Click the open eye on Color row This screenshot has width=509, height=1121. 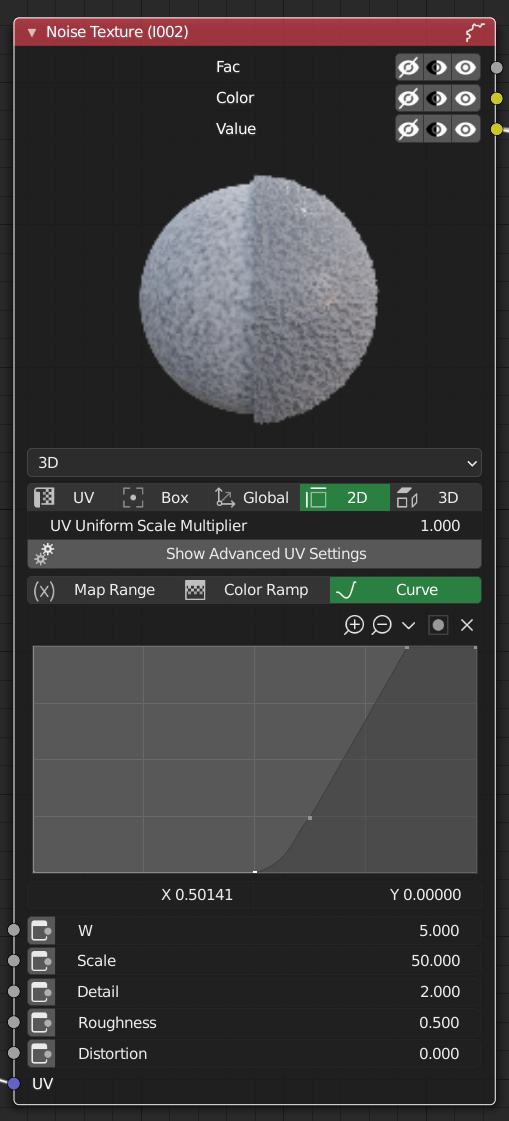465,99
